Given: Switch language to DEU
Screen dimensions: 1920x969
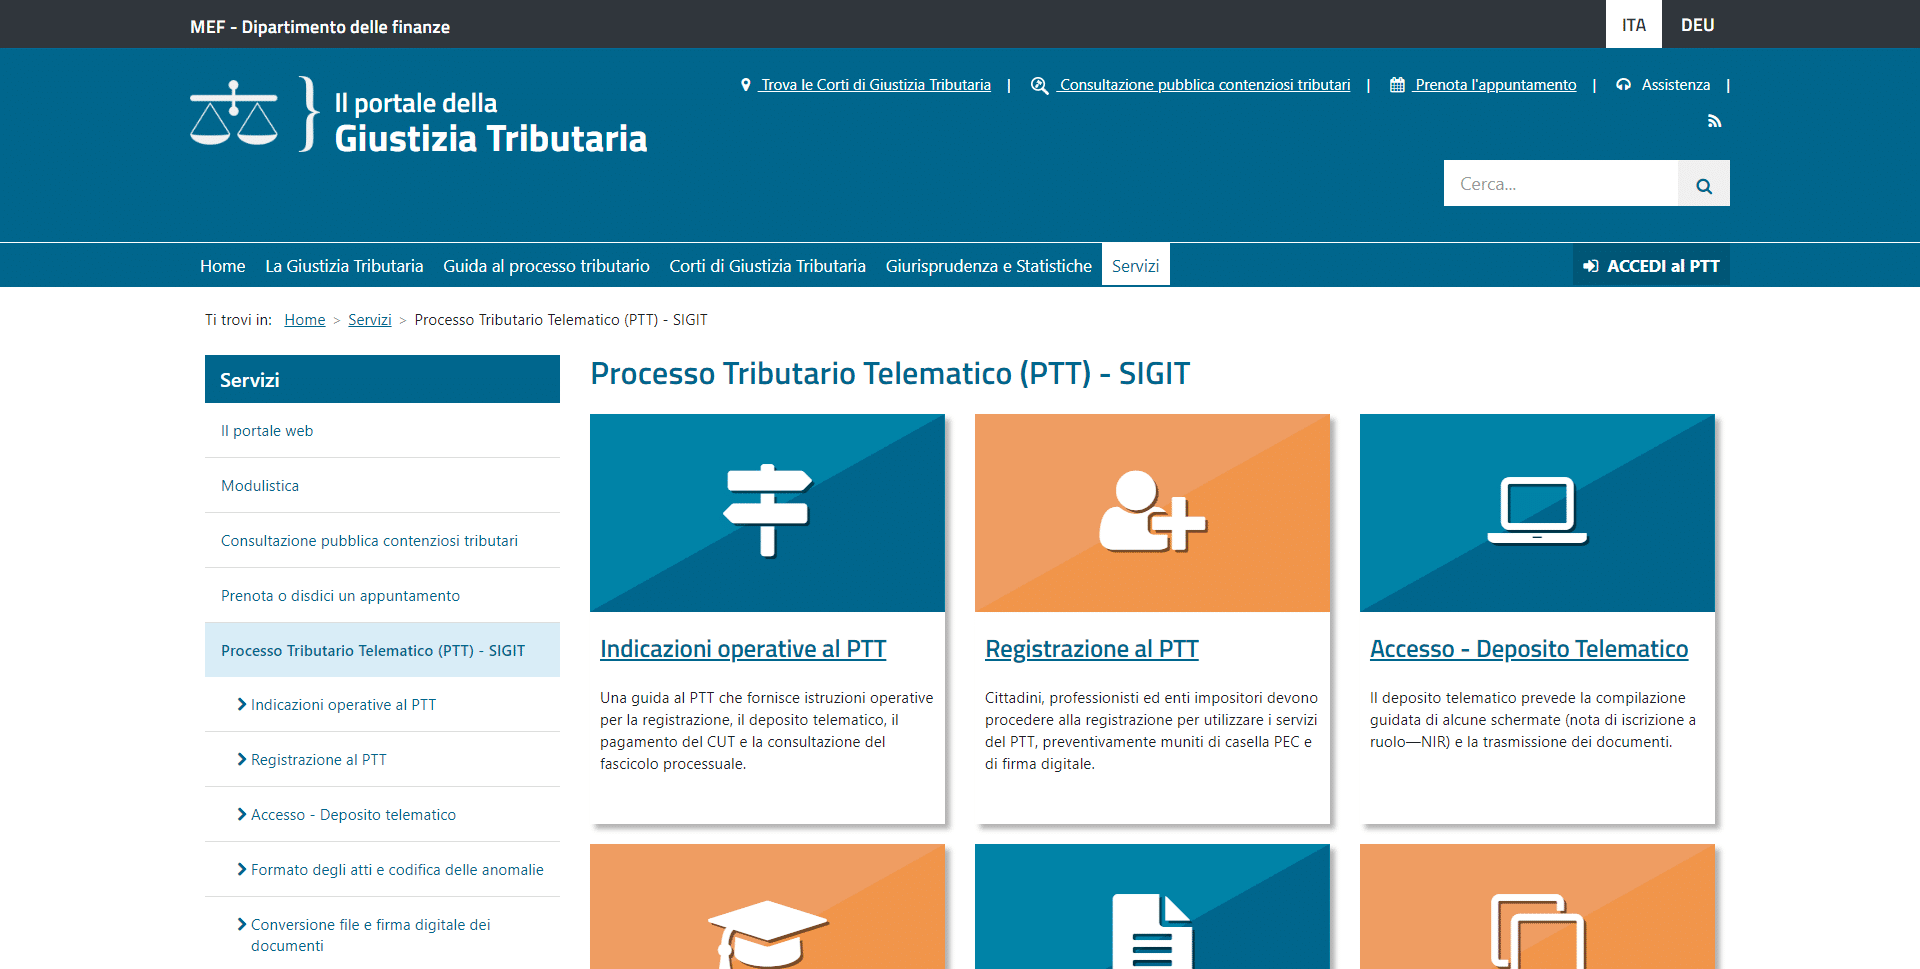Looking at the screenshot, I should point(1697,25).
